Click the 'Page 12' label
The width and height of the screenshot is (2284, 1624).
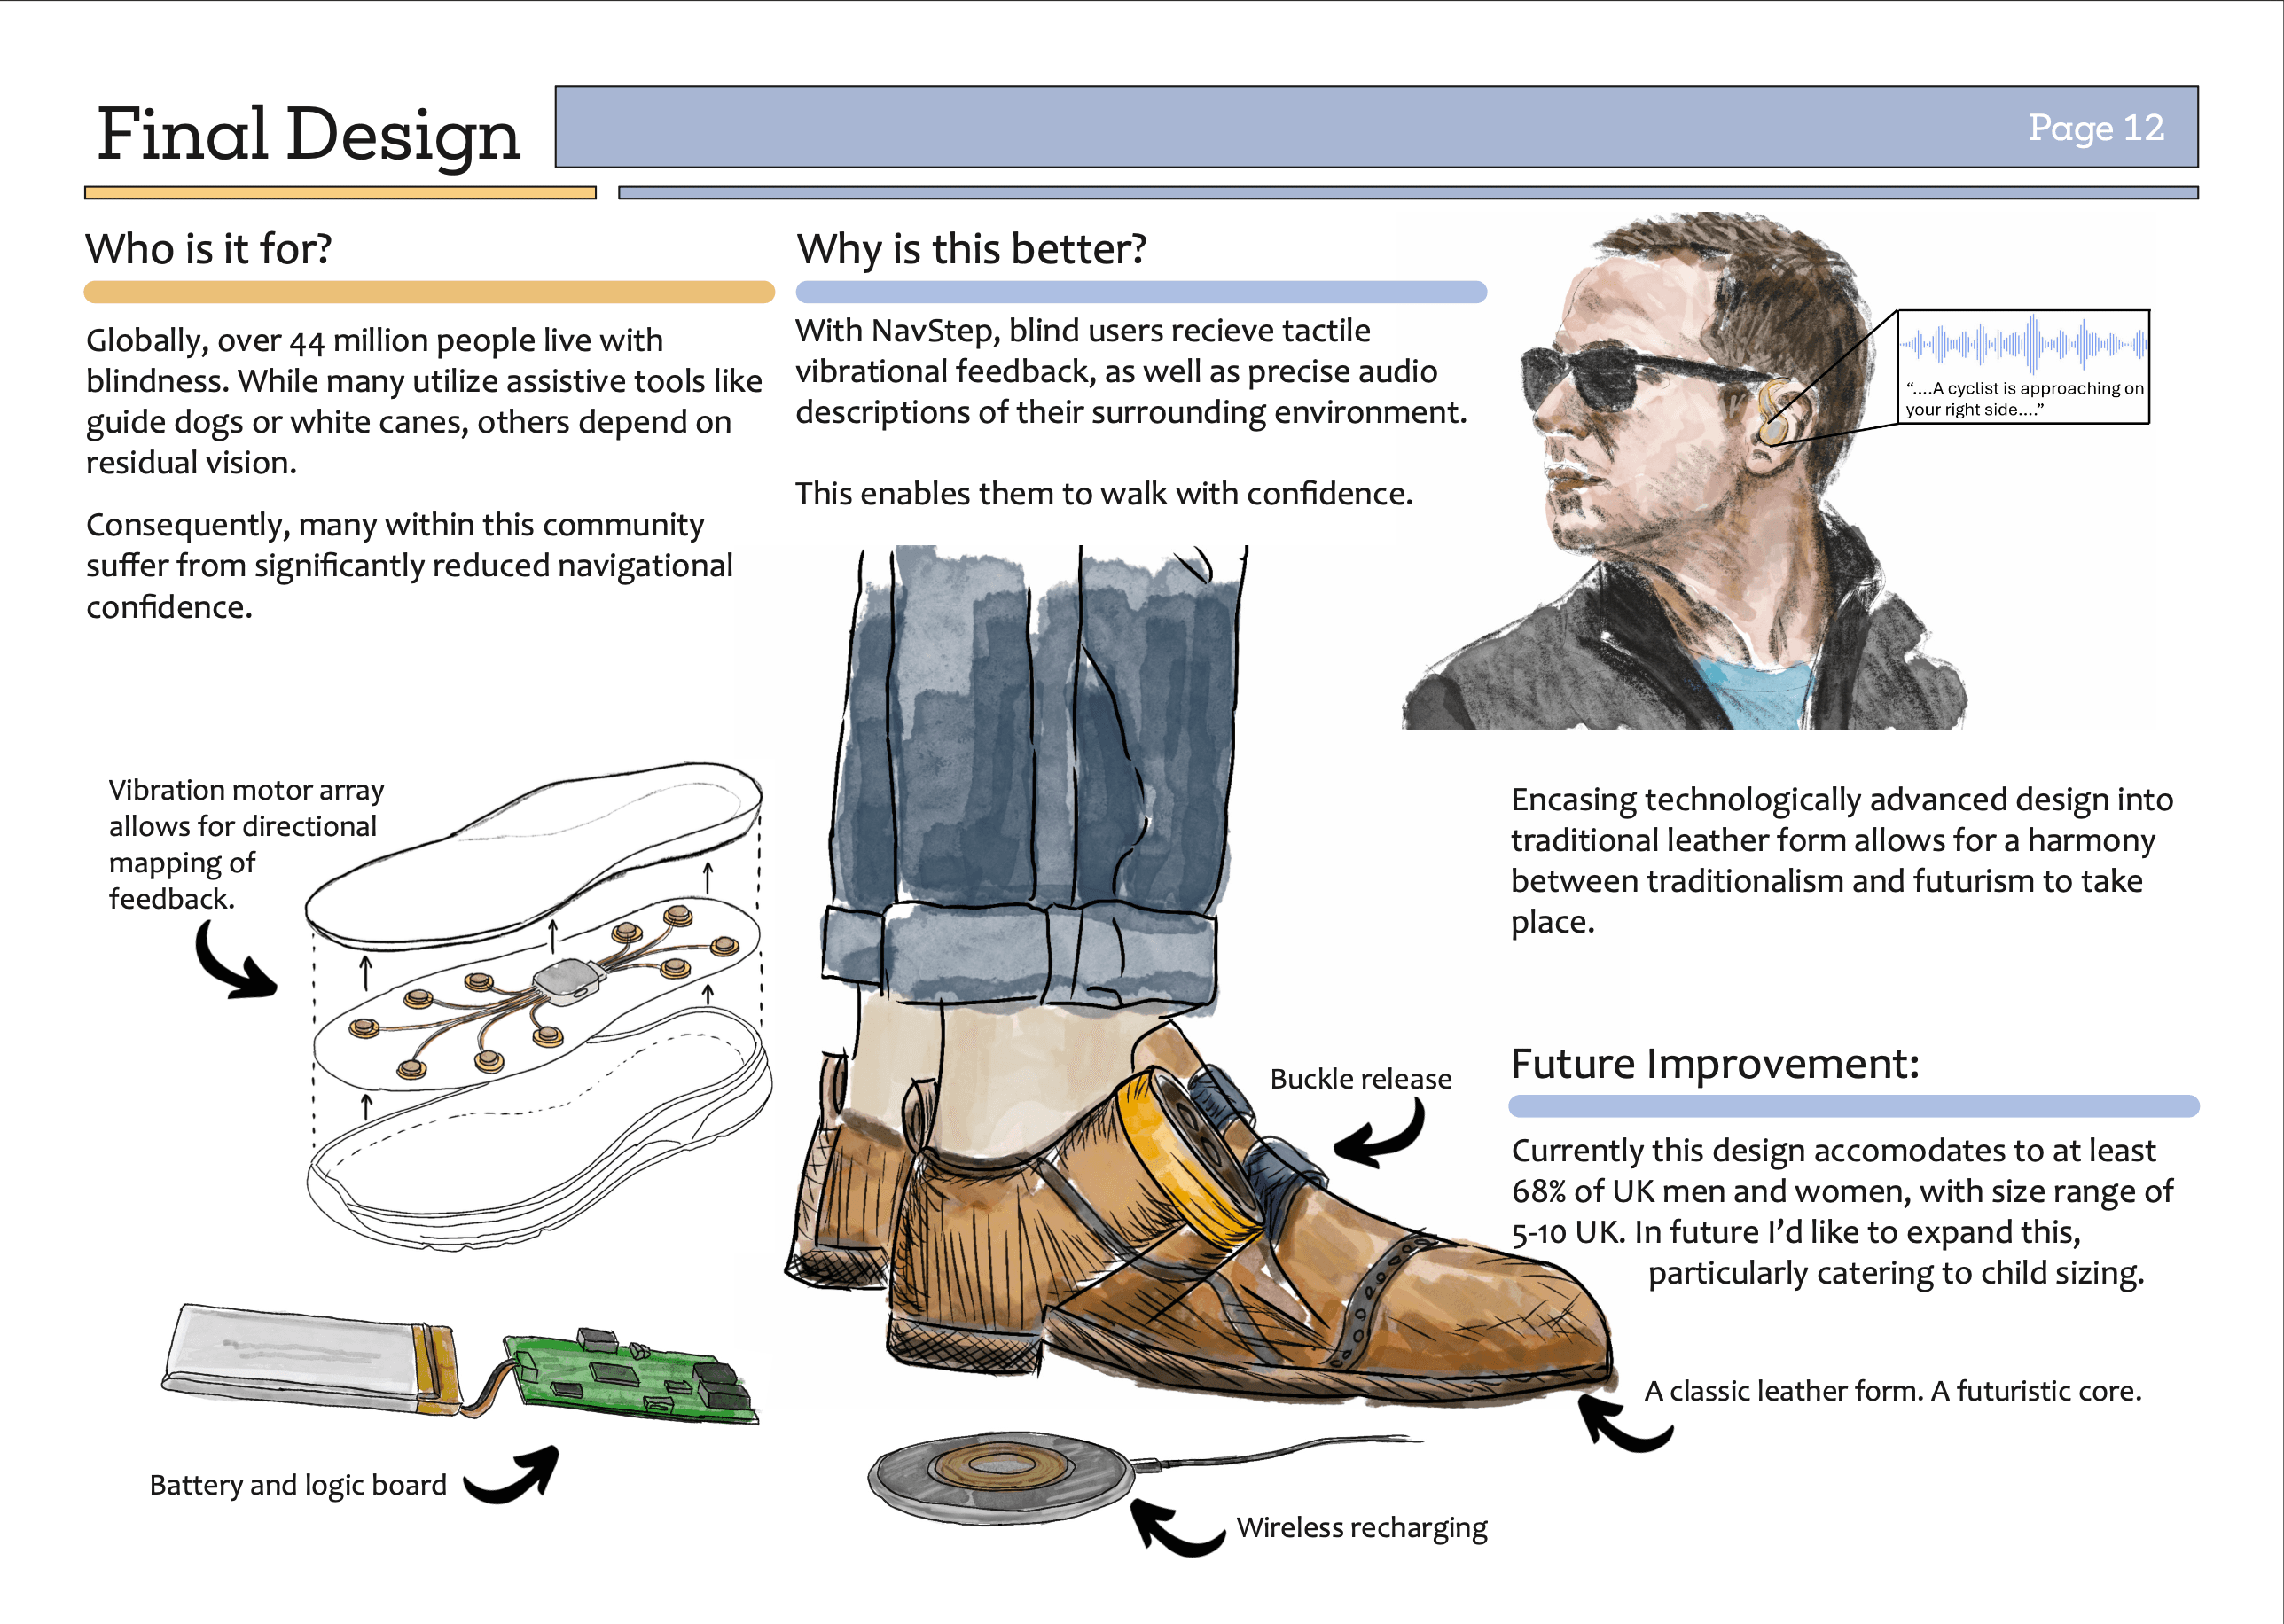[2096, 128]
